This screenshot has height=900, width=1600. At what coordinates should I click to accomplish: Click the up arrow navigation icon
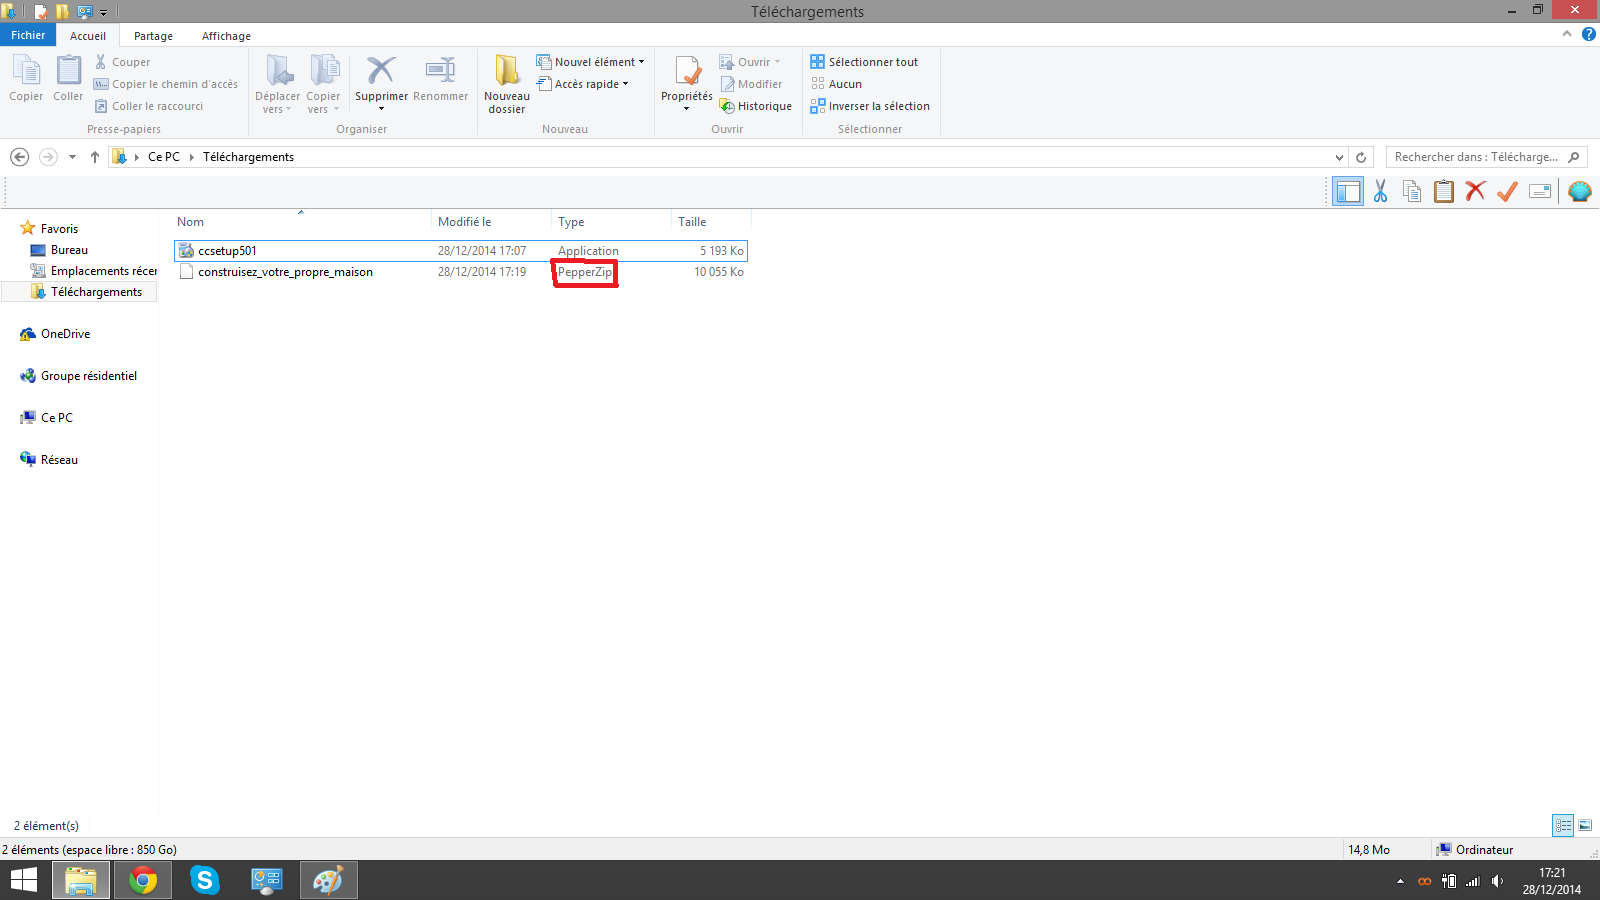click(x=95, y=157)
